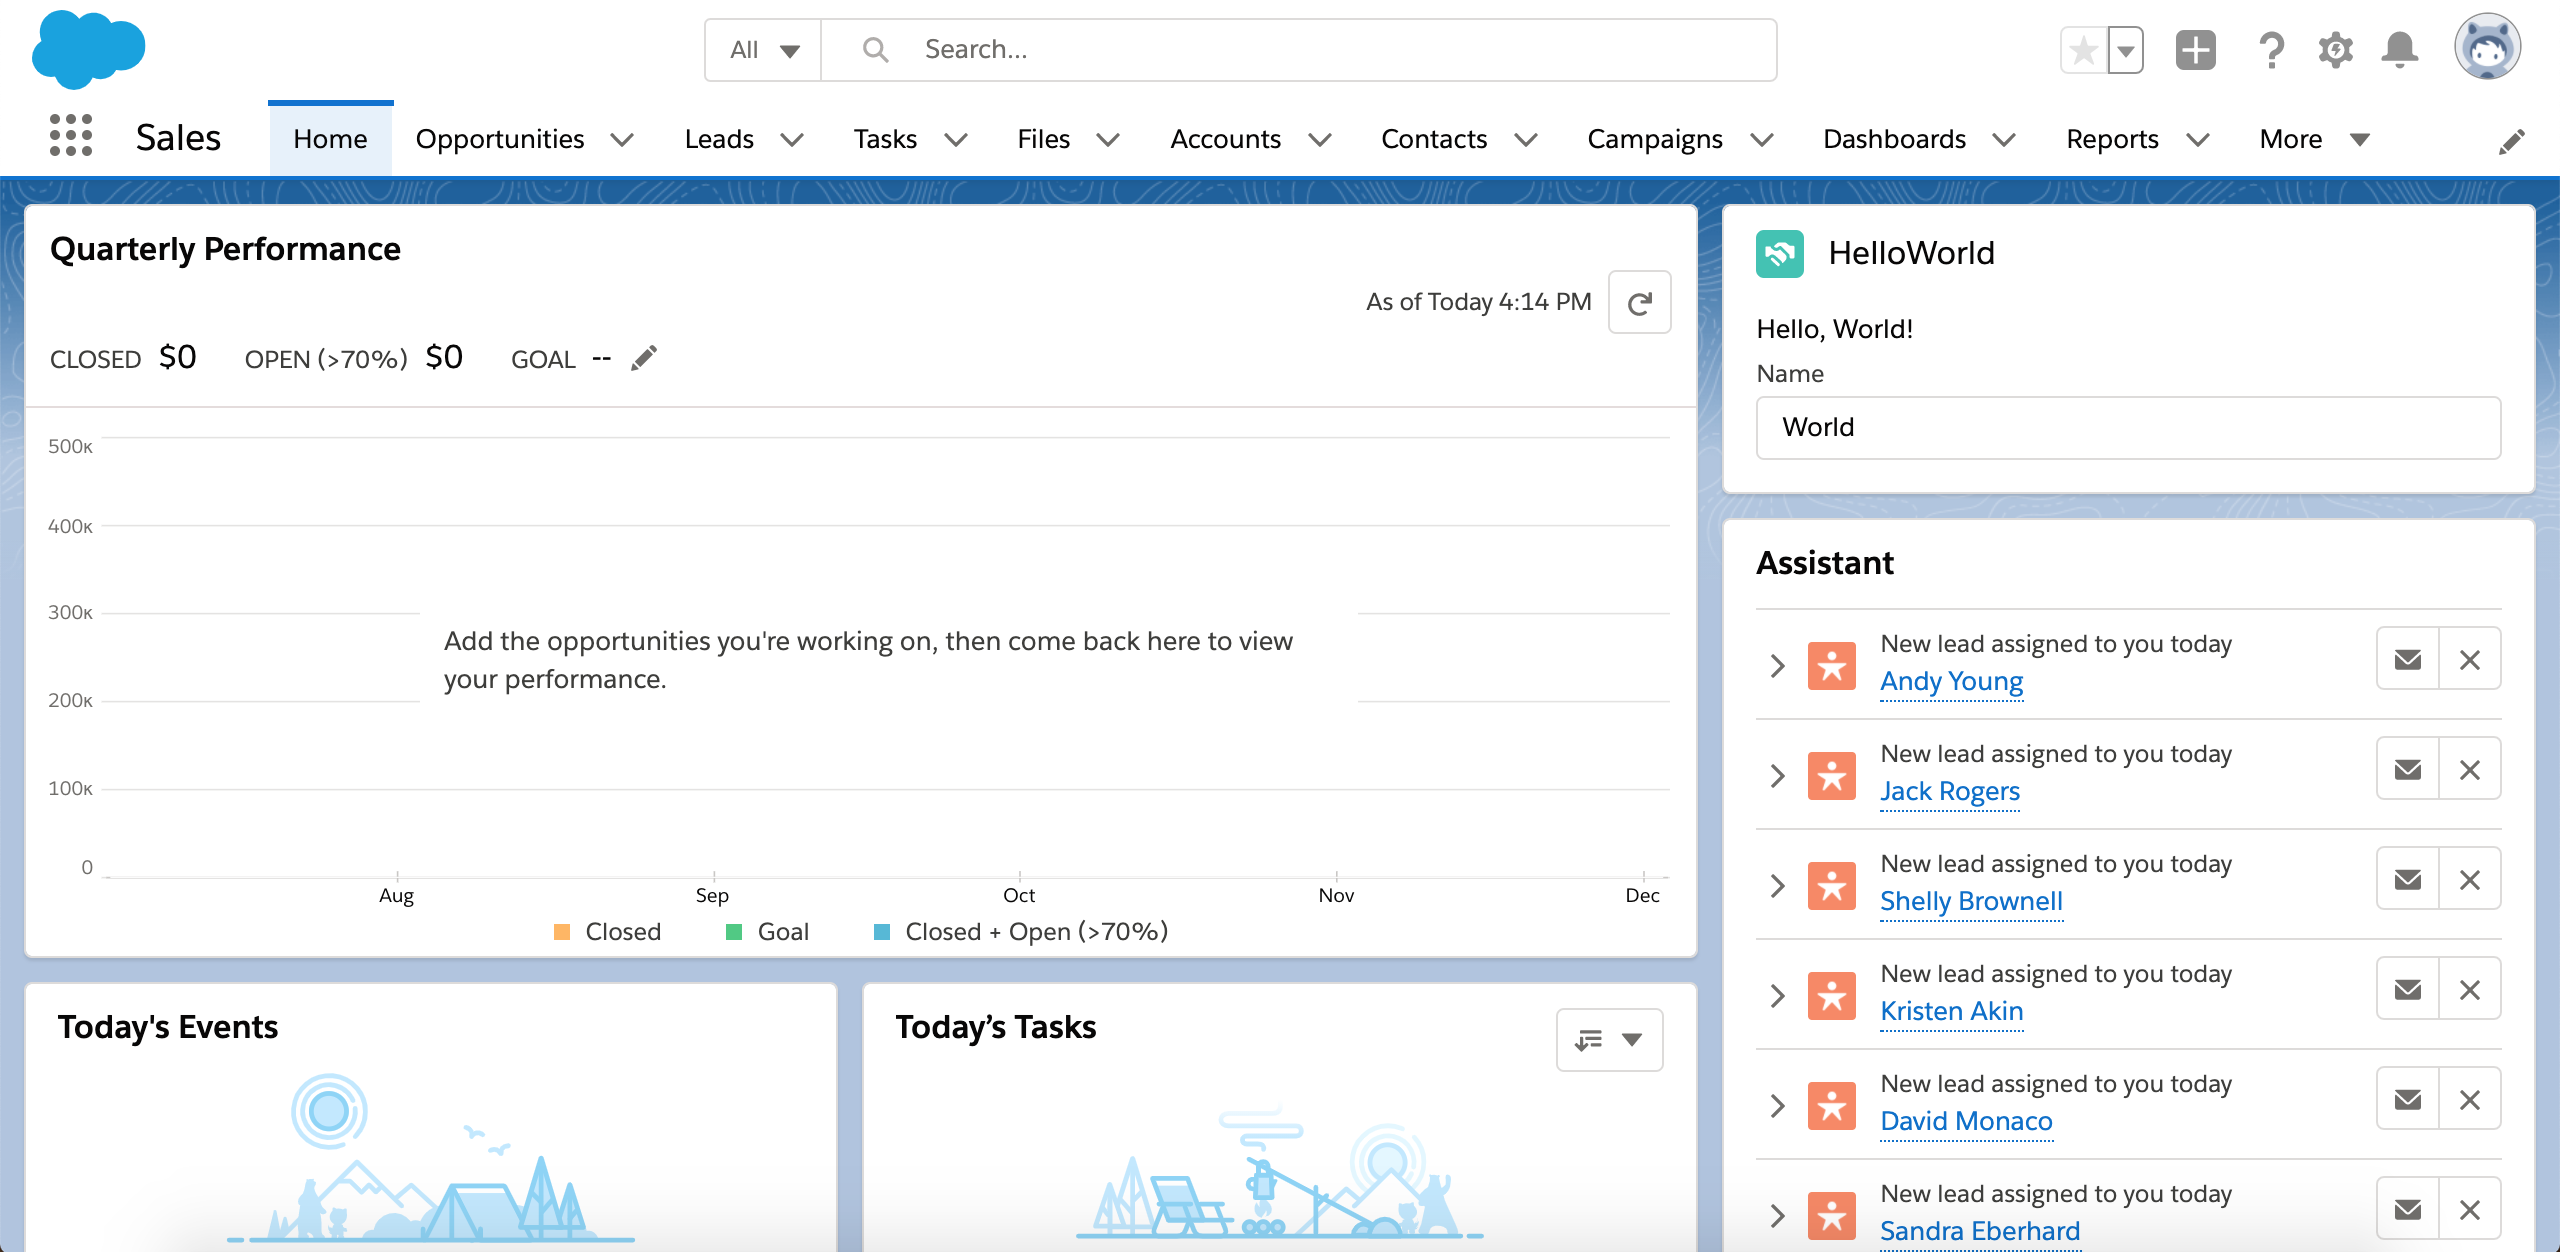Go to the Opportunities tab
2560x1252 pixels.
(x=500, y=139)
